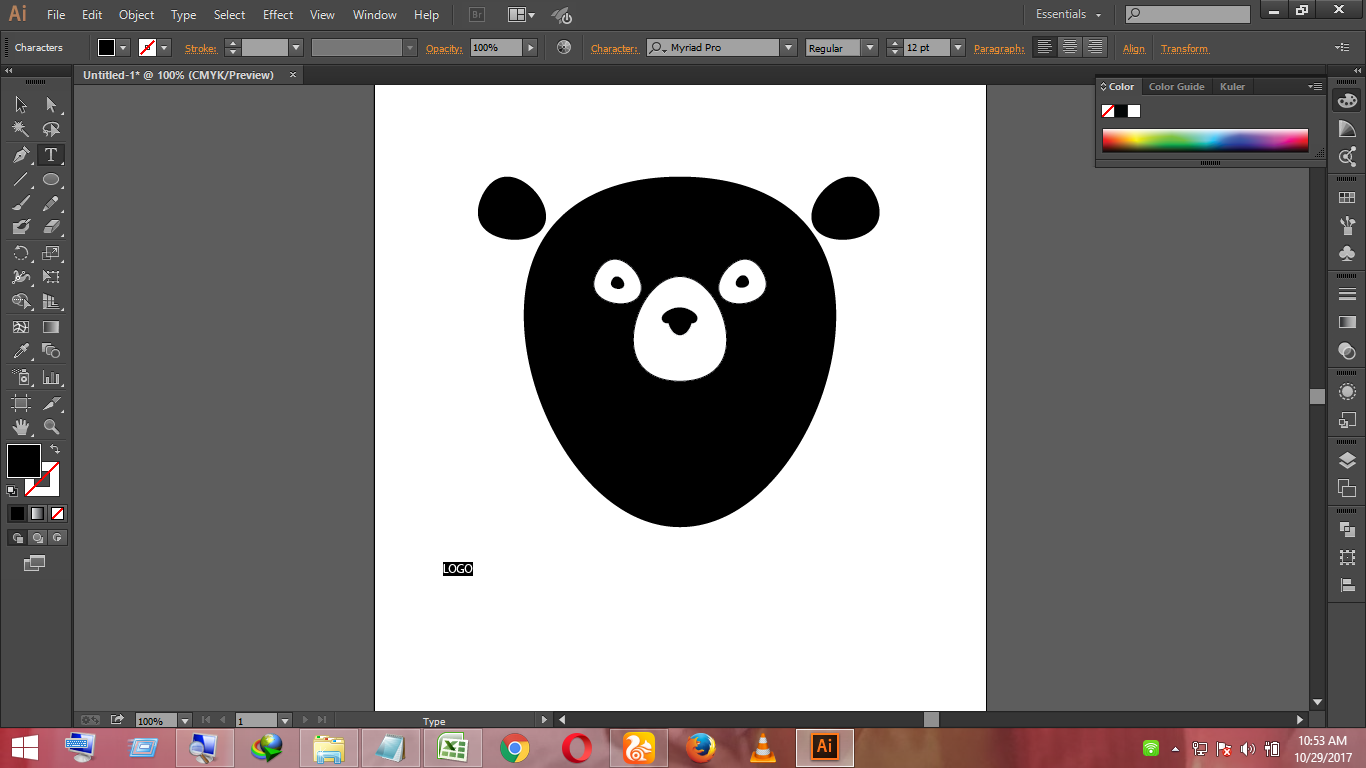Screen dimensions: 1366x768
Task: Select the Artboard tool
Action: (21, 403)
